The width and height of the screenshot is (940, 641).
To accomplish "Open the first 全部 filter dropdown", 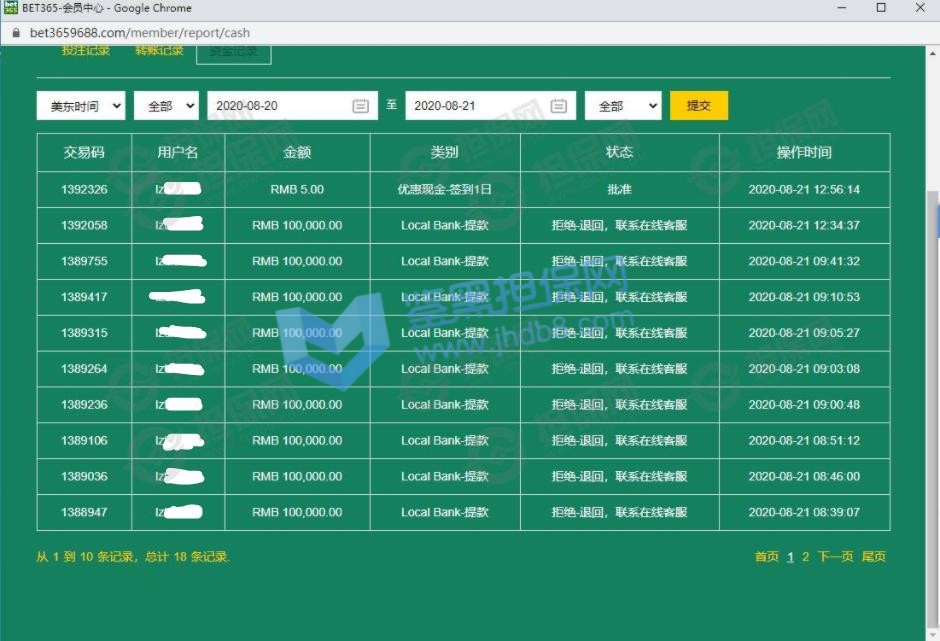I will click(166, 106).
